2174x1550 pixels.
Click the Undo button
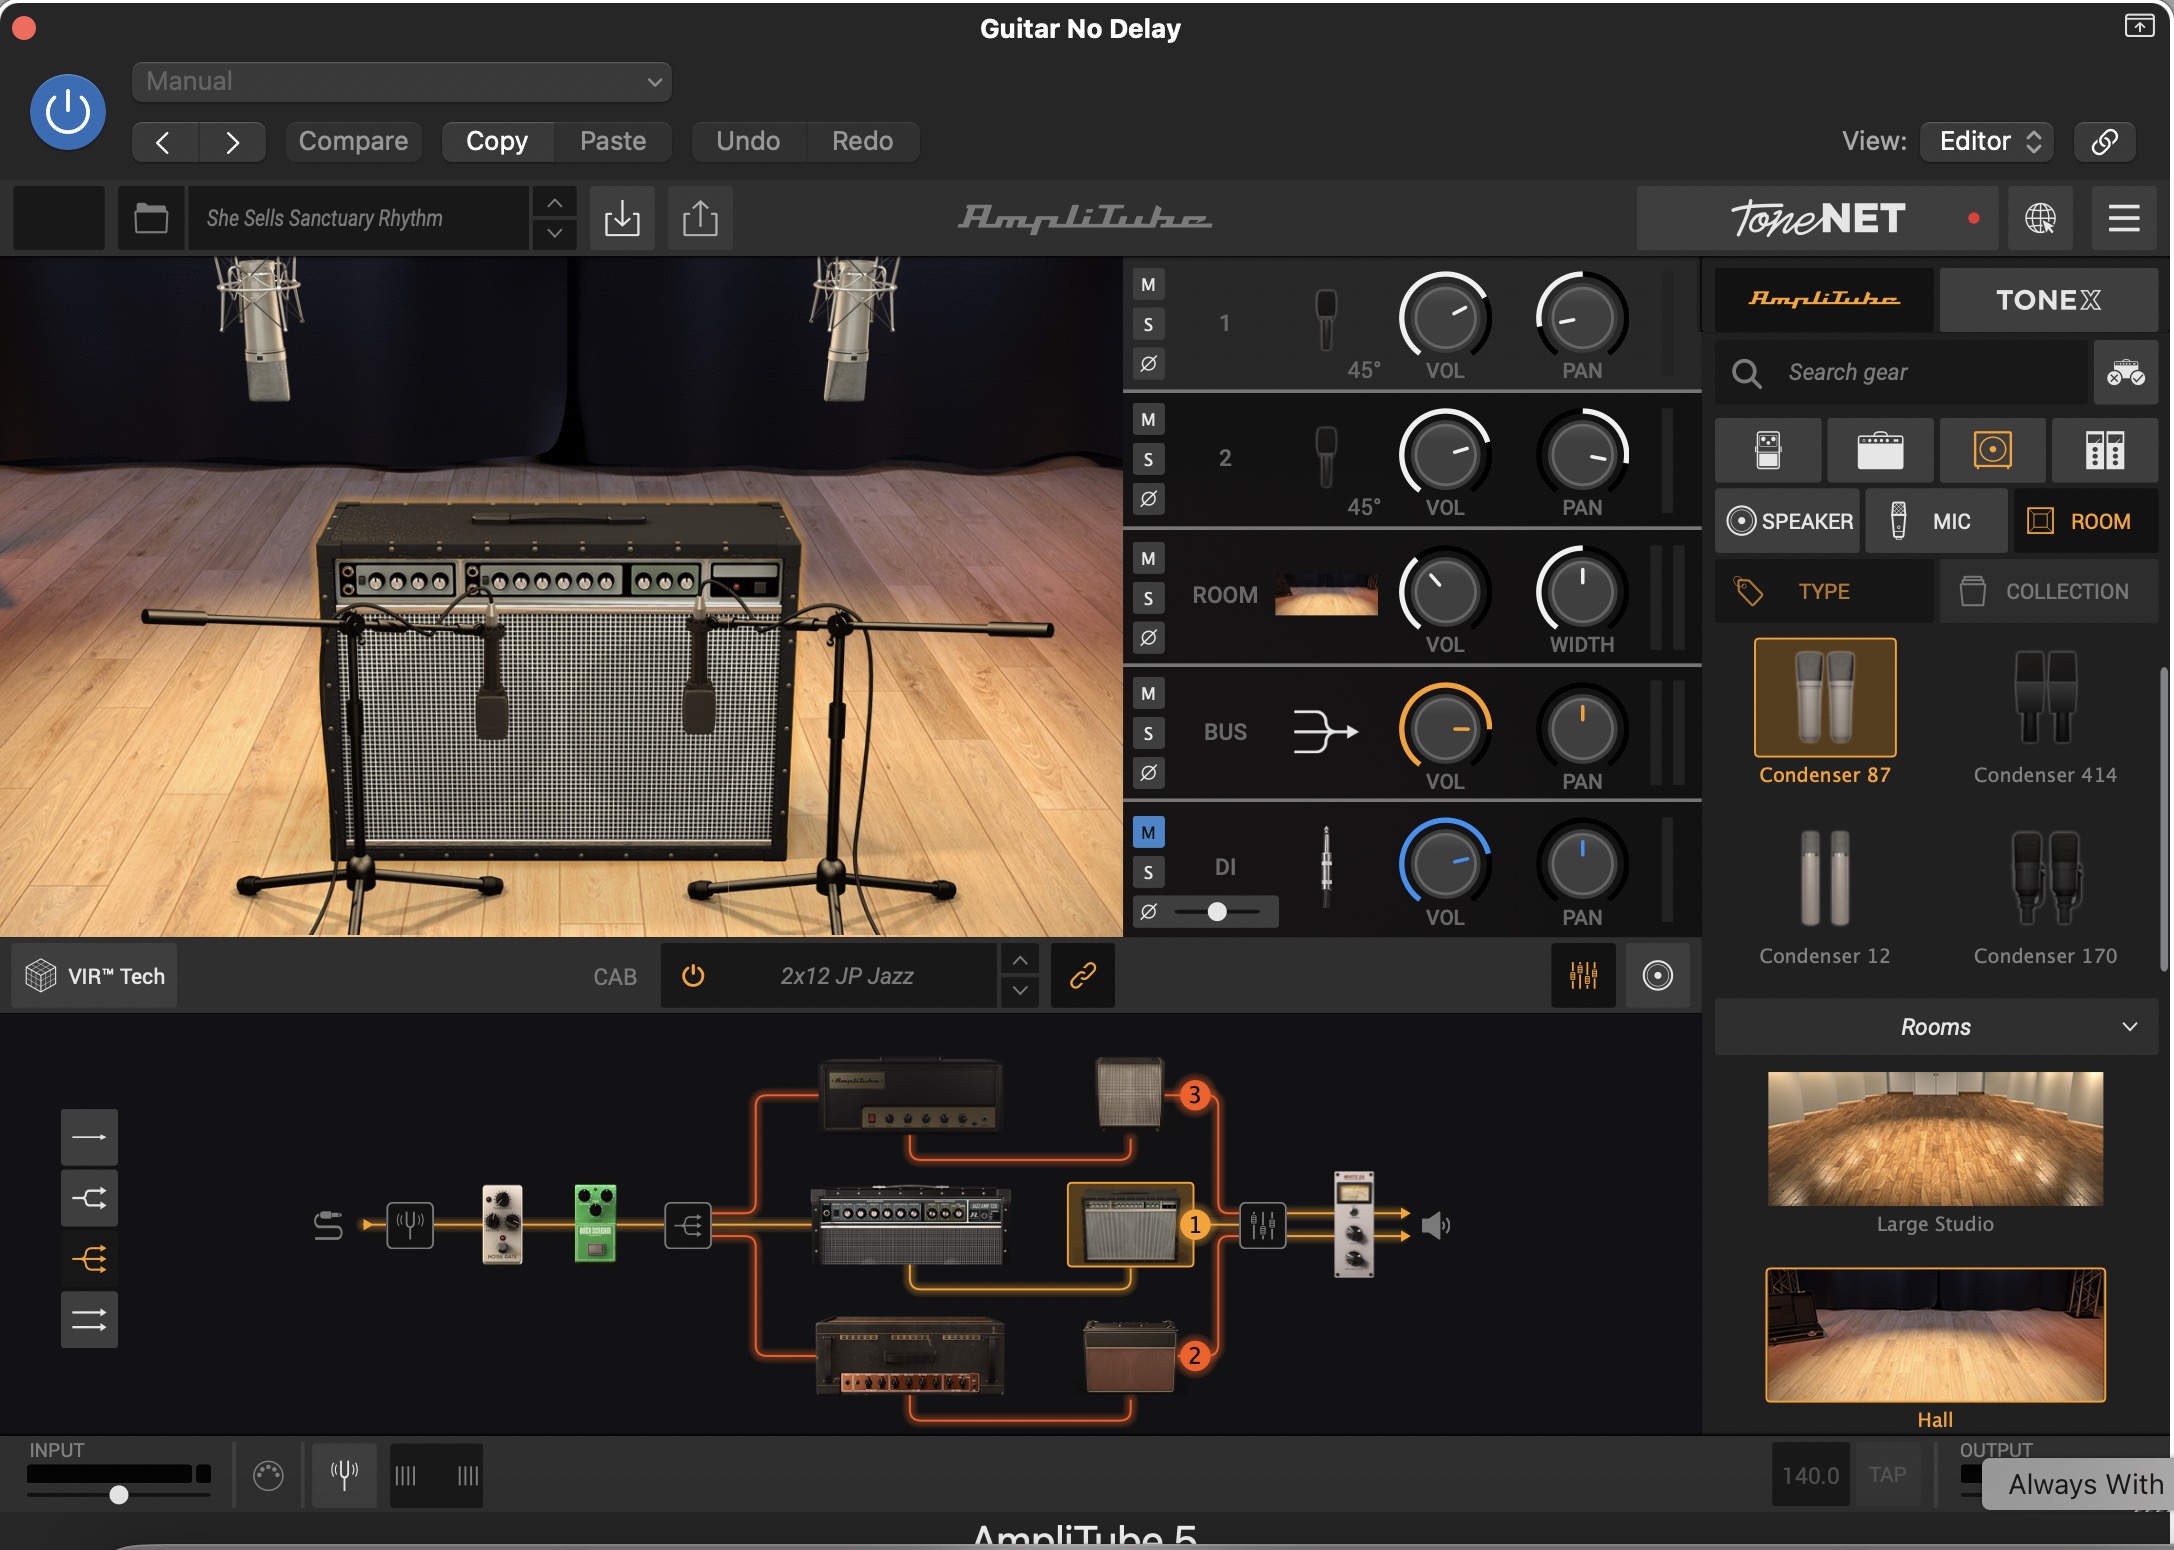[x=748, y=142]
